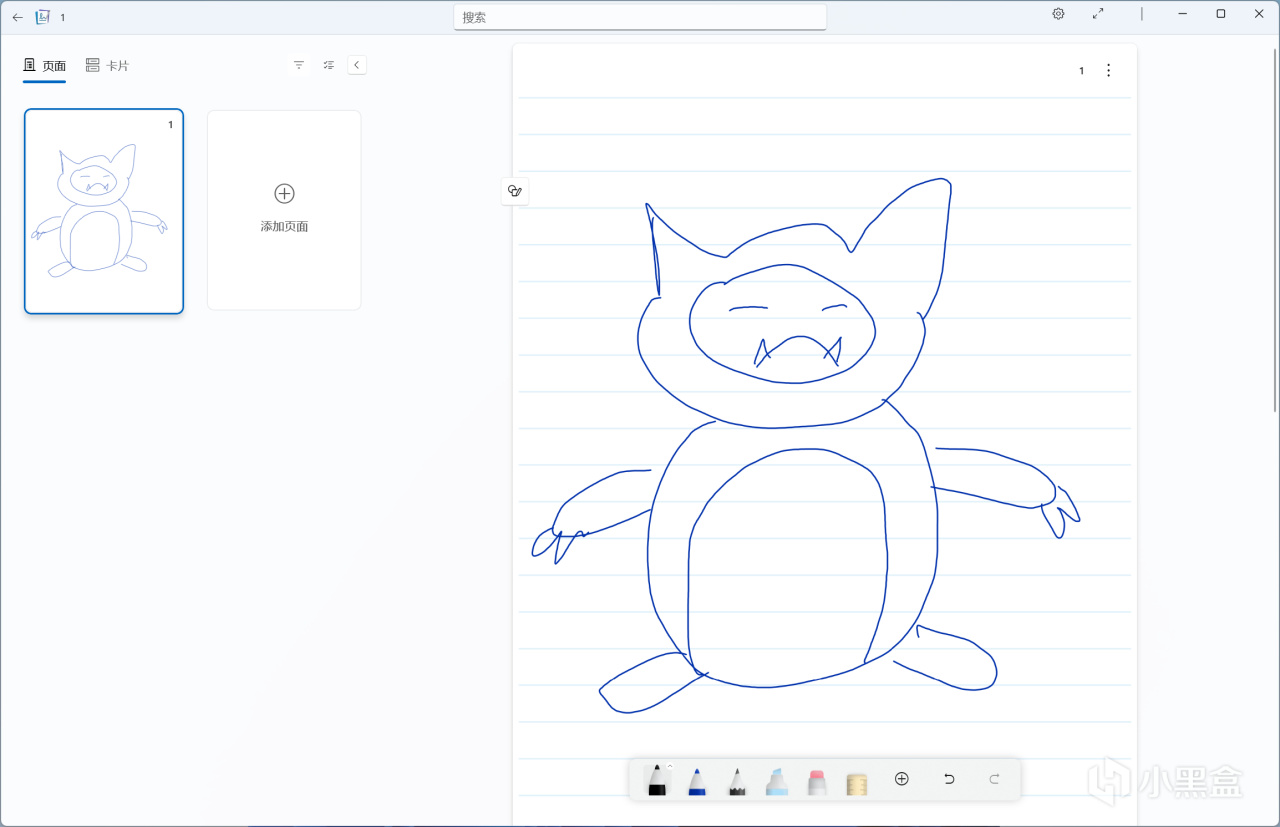Select the black pen tool
The image size is (1280, 827).
pos(657,780)
